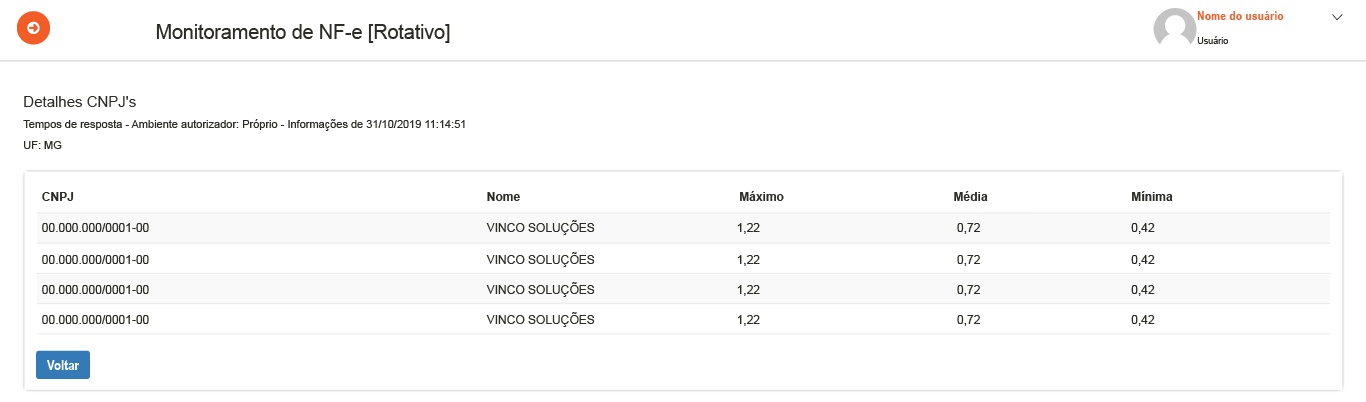Click the 1,22 value in the third row
The image size is (1366, 402).
pyautogui.click(x=748, y=290)
